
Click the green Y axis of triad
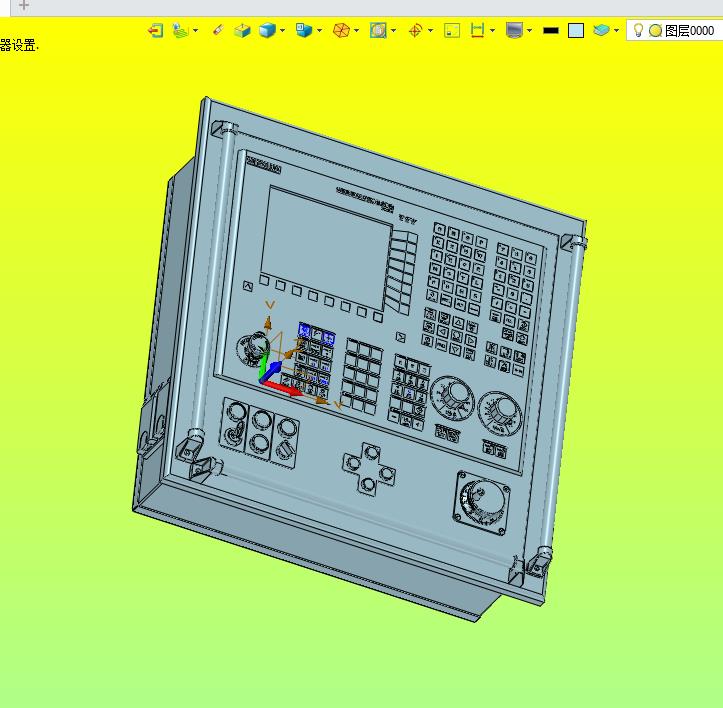click(261, 368)
